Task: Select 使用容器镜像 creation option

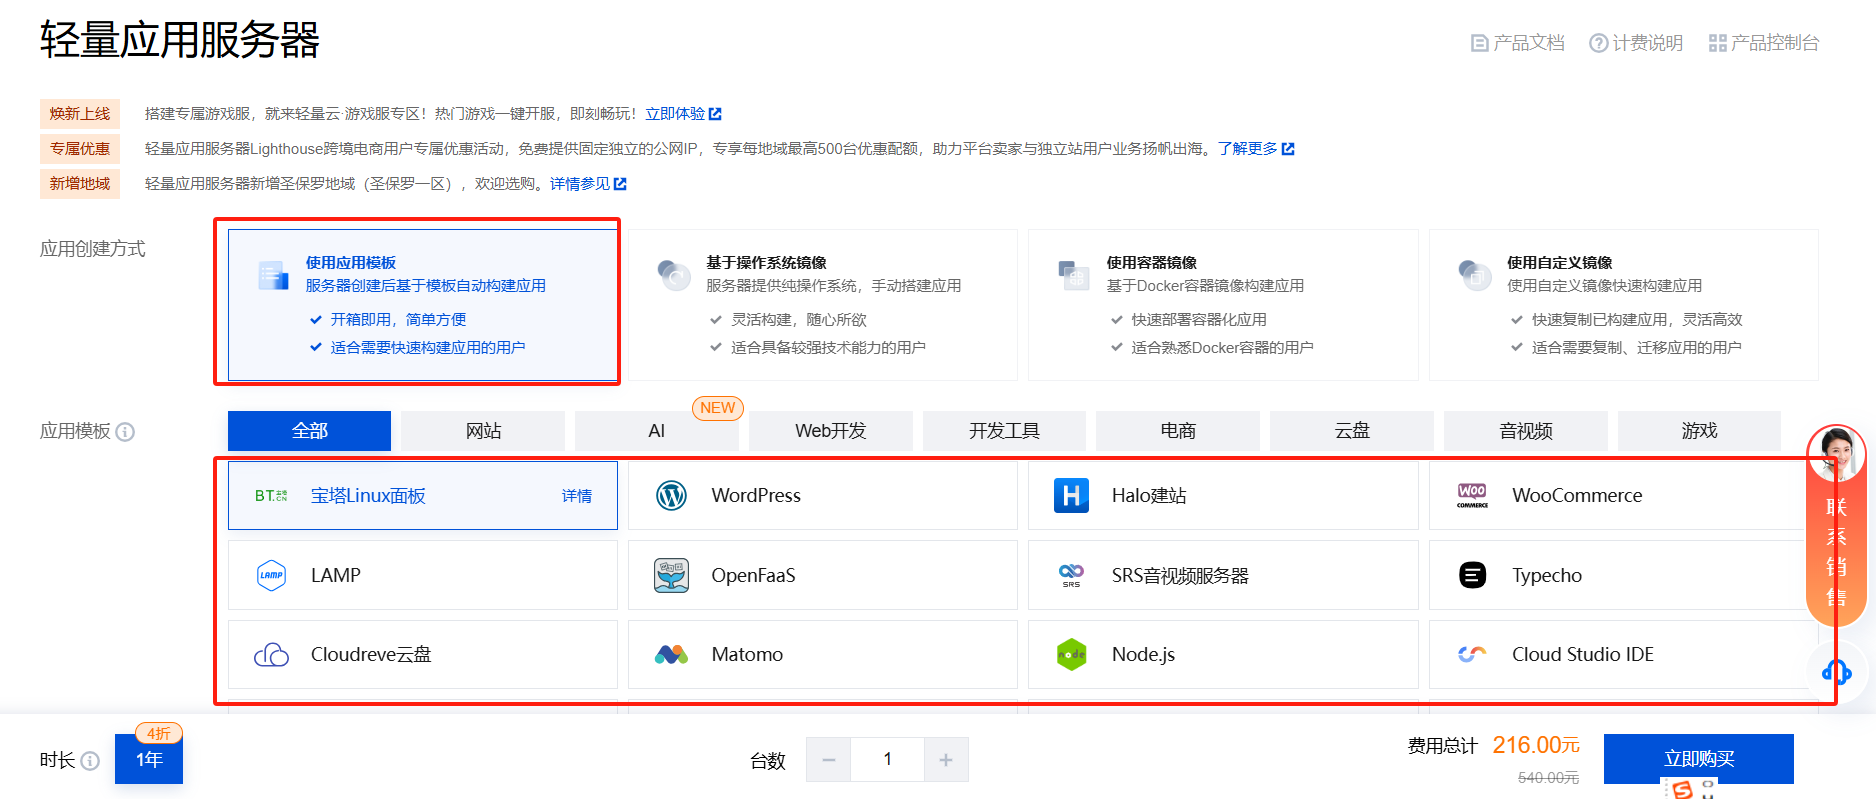Action: [x=1223, y=305]
